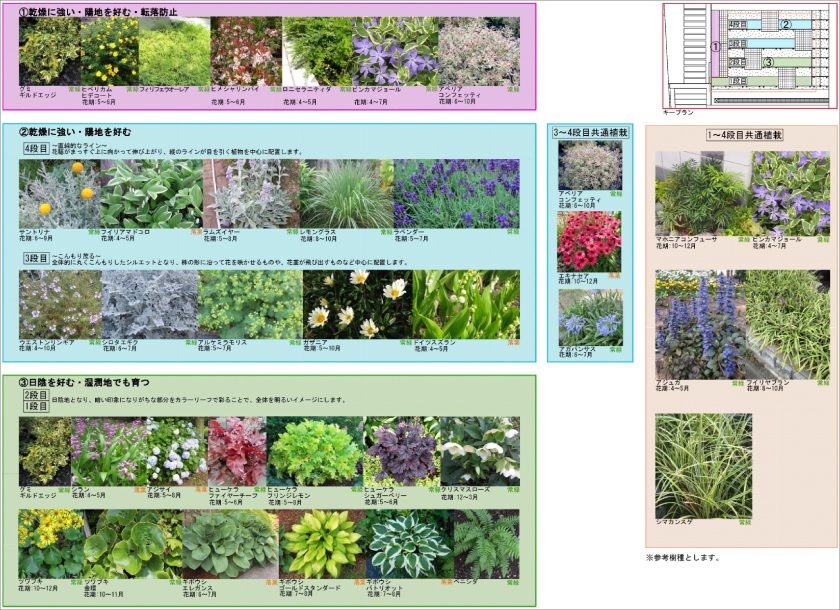Screen dimensions: 840x610
Task: Click the フイリヤブラン photo
Action: [x=786, y=325]
